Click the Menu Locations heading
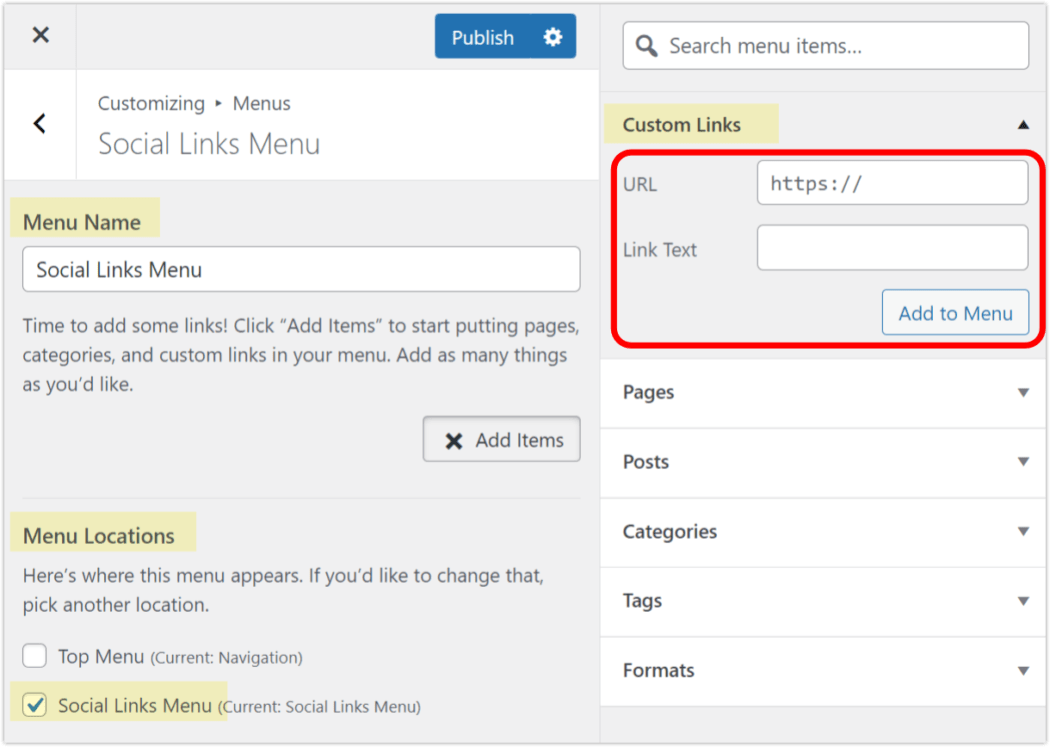 pos(99,535)
